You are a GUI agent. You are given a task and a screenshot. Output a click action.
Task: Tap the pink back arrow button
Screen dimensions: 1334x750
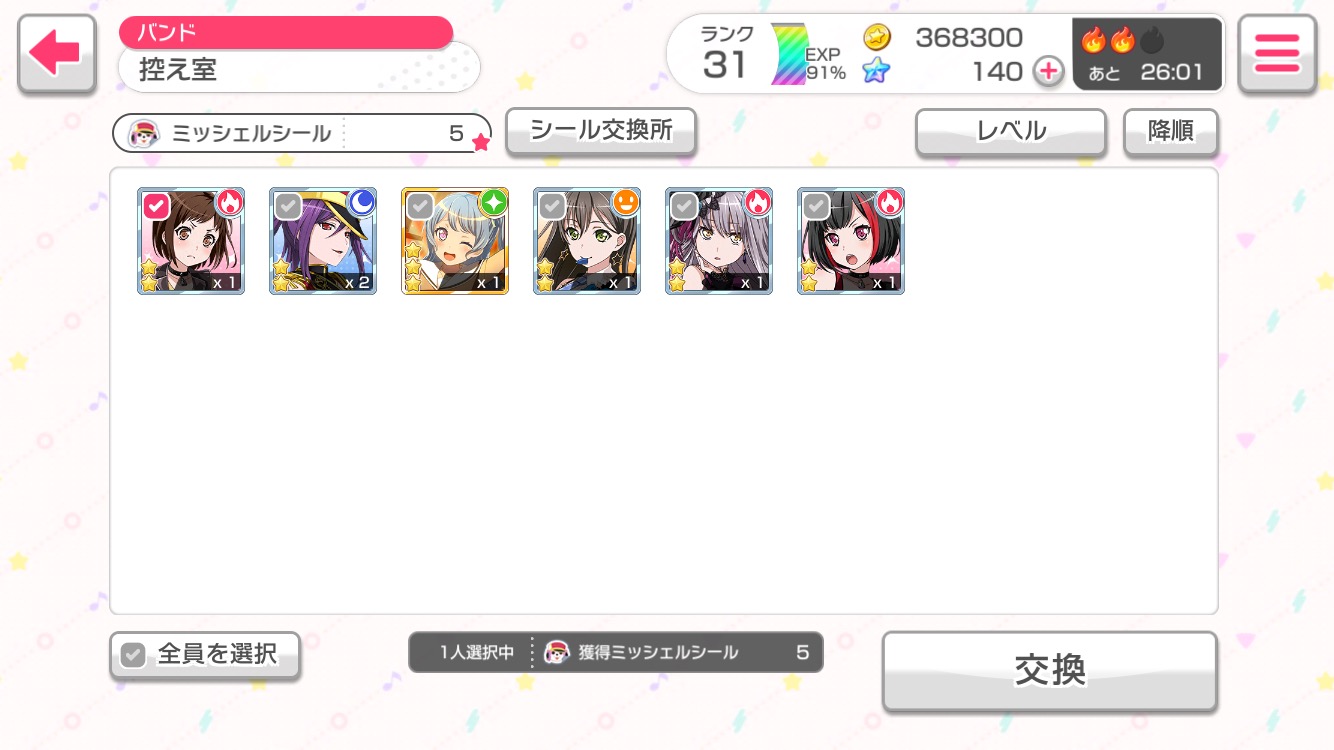(x=57, y=55)
